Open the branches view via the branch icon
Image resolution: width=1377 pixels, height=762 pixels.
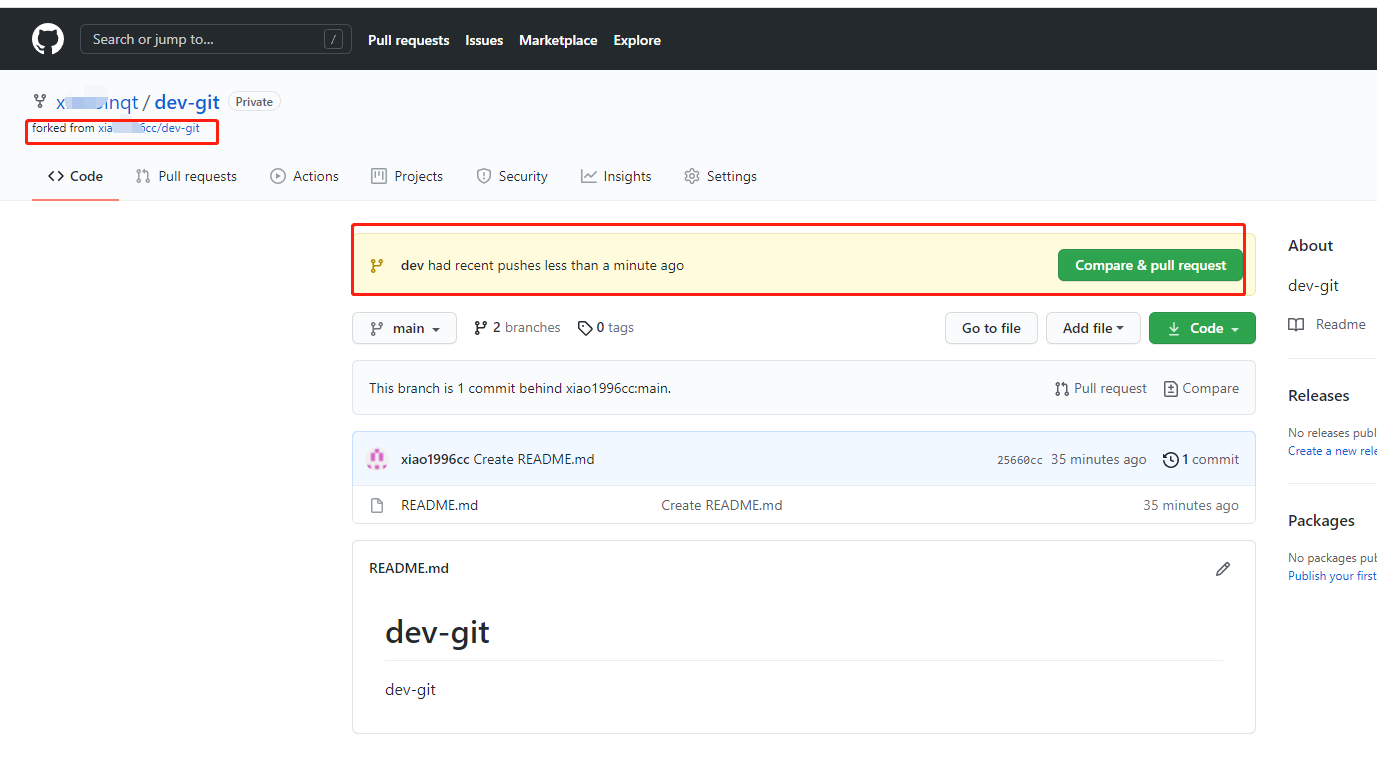coord(481,327)
